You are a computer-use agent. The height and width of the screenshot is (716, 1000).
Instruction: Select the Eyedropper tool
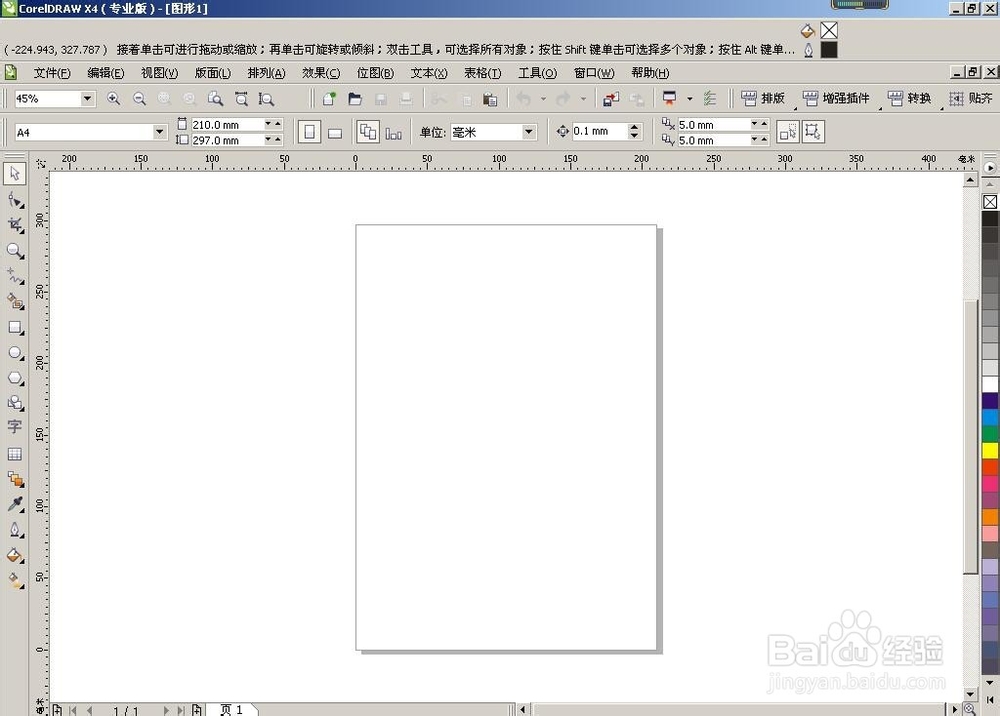point(15,504)
